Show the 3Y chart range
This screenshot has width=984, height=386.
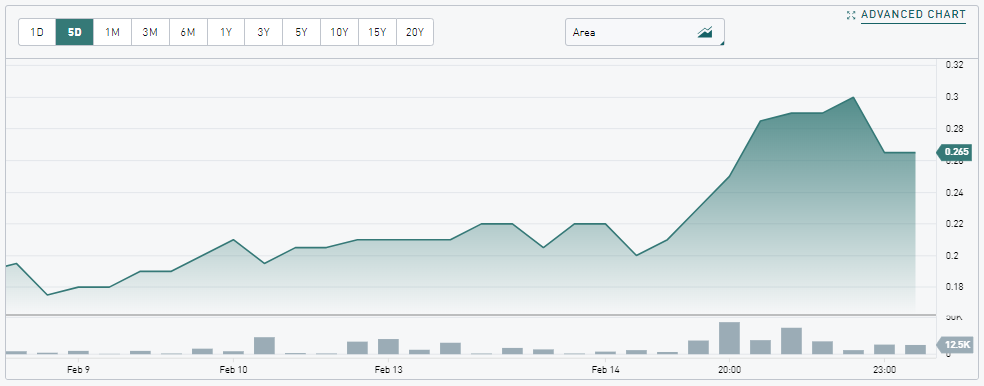(264, 32)
